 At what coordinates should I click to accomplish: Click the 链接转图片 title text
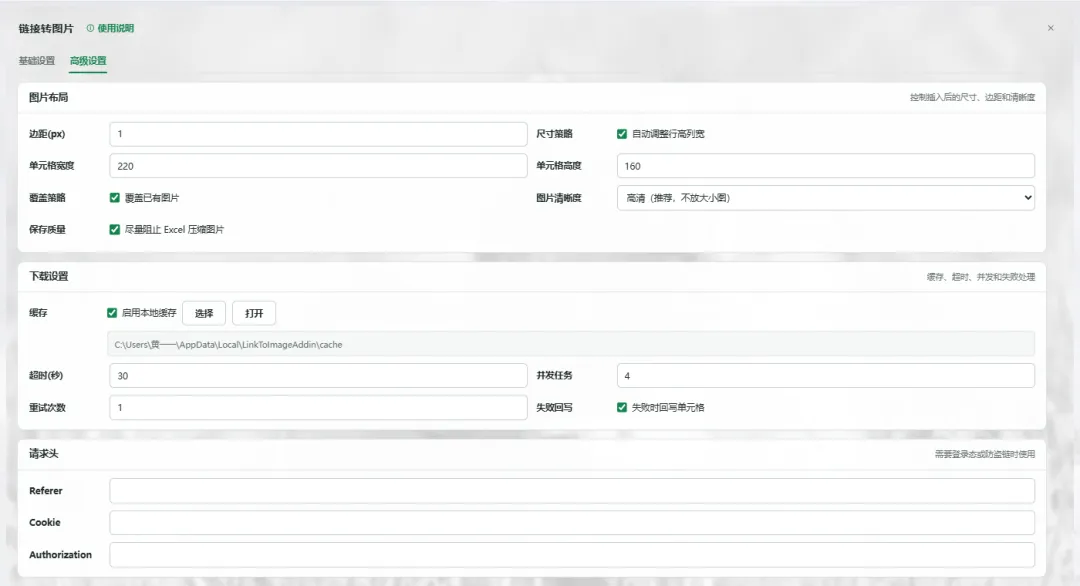(x=45, y=28)
